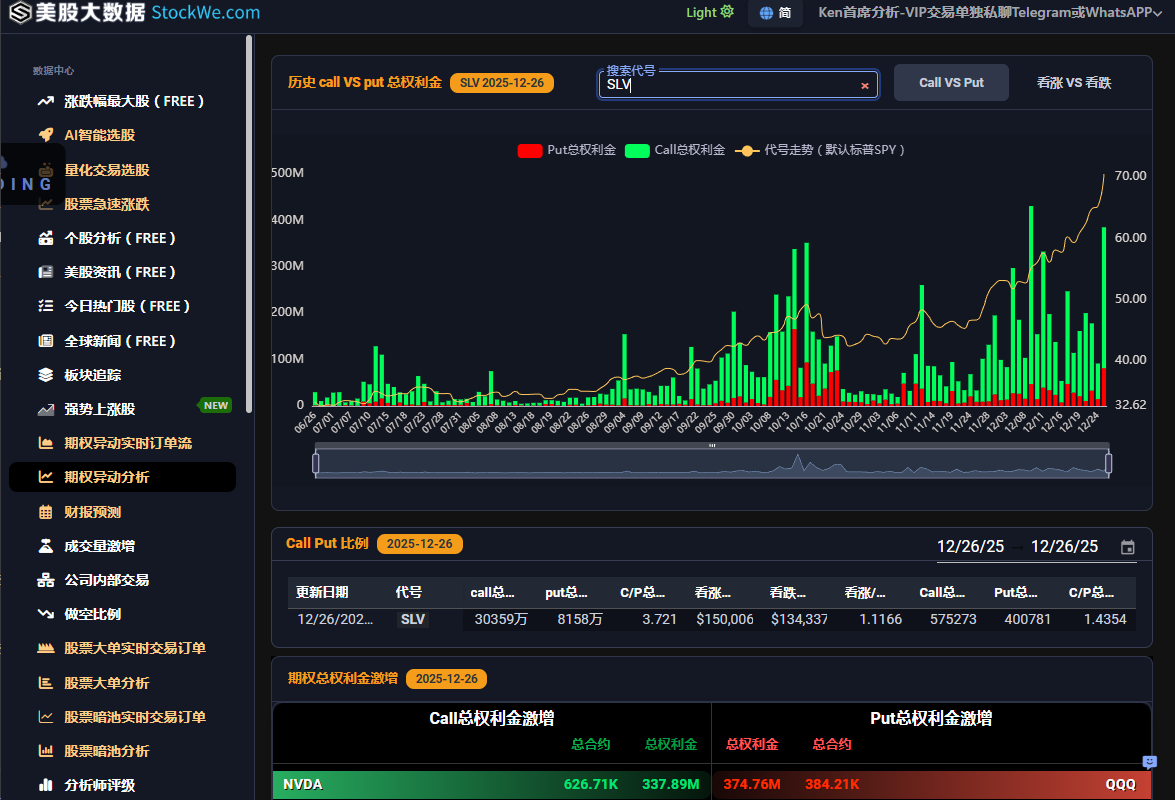Clear the SLV search field with the X
Viewport: 1175px width, 800px height.
click(x=865, y=85)
